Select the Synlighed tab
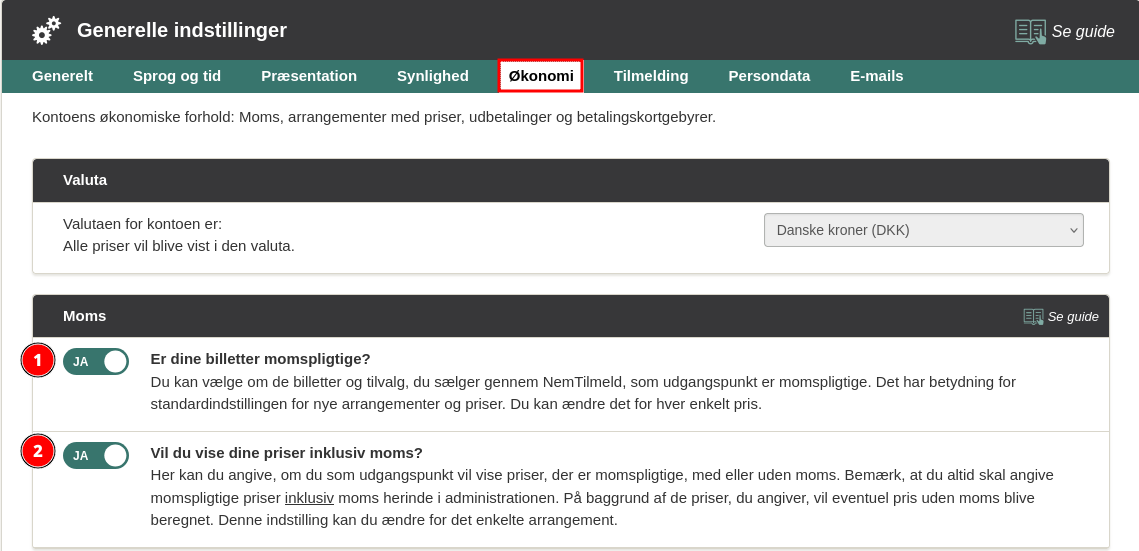1139x551 pixels. tap(432, 76)
